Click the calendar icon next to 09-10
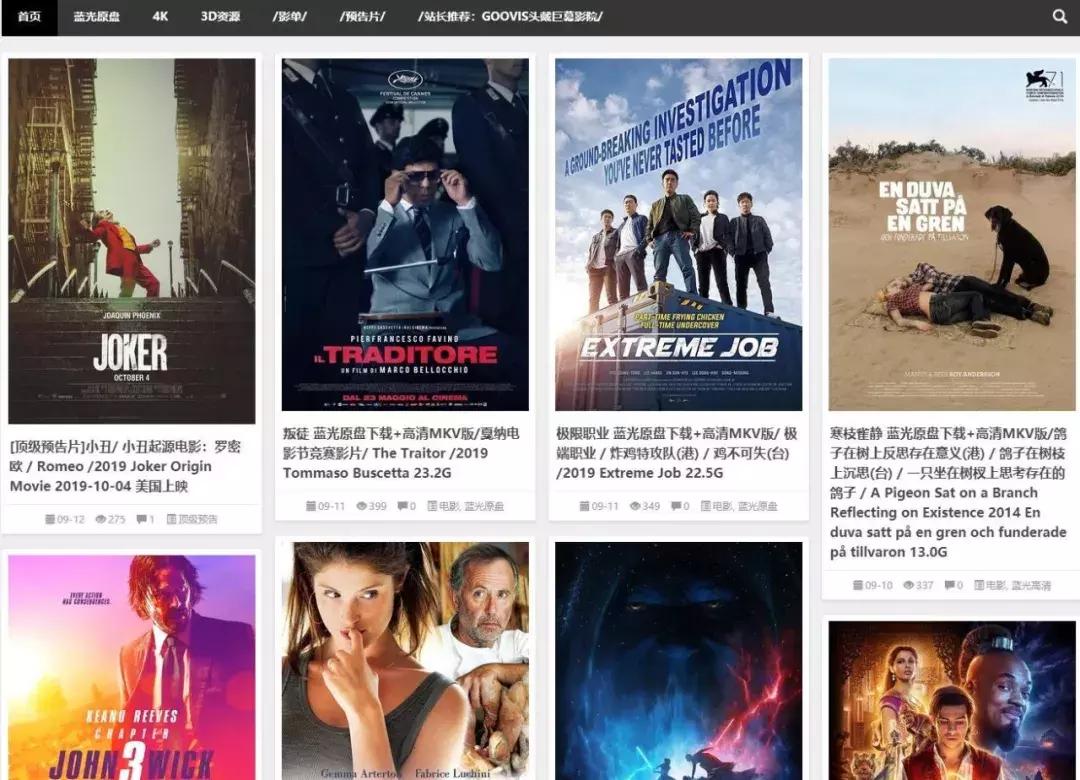This screenshot has height=780, width=1080. point(858,585)
